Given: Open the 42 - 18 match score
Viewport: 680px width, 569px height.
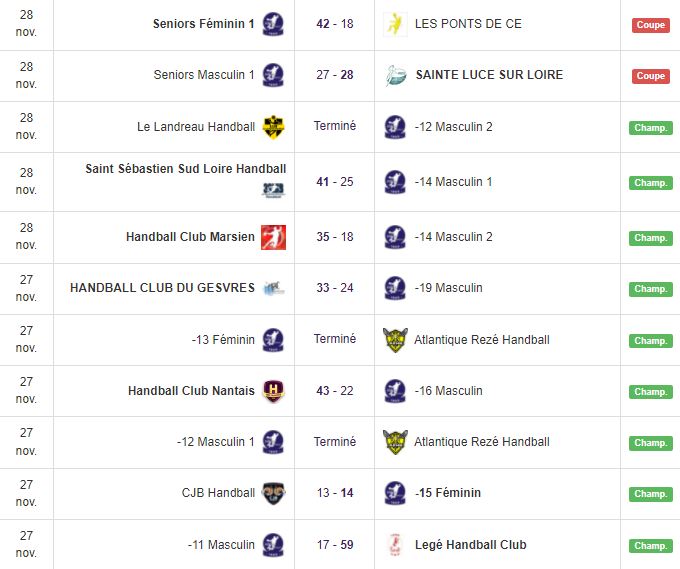Looking at the screenshot, I should coord(335,24).
